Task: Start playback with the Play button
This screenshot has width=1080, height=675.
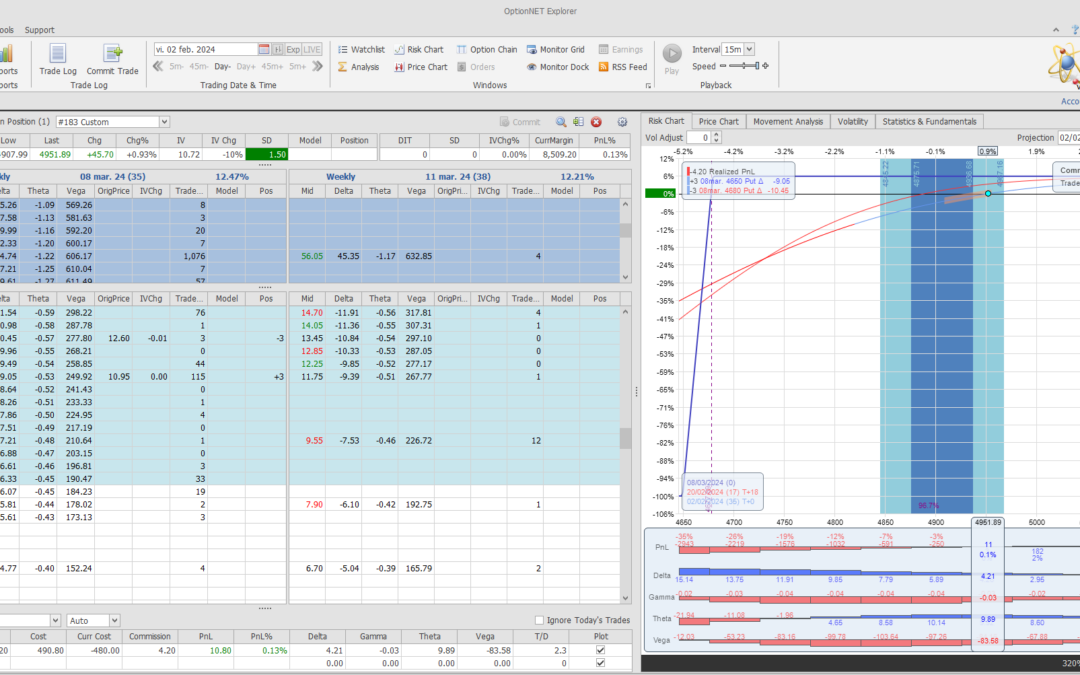Action: click(x=672, y=59)
